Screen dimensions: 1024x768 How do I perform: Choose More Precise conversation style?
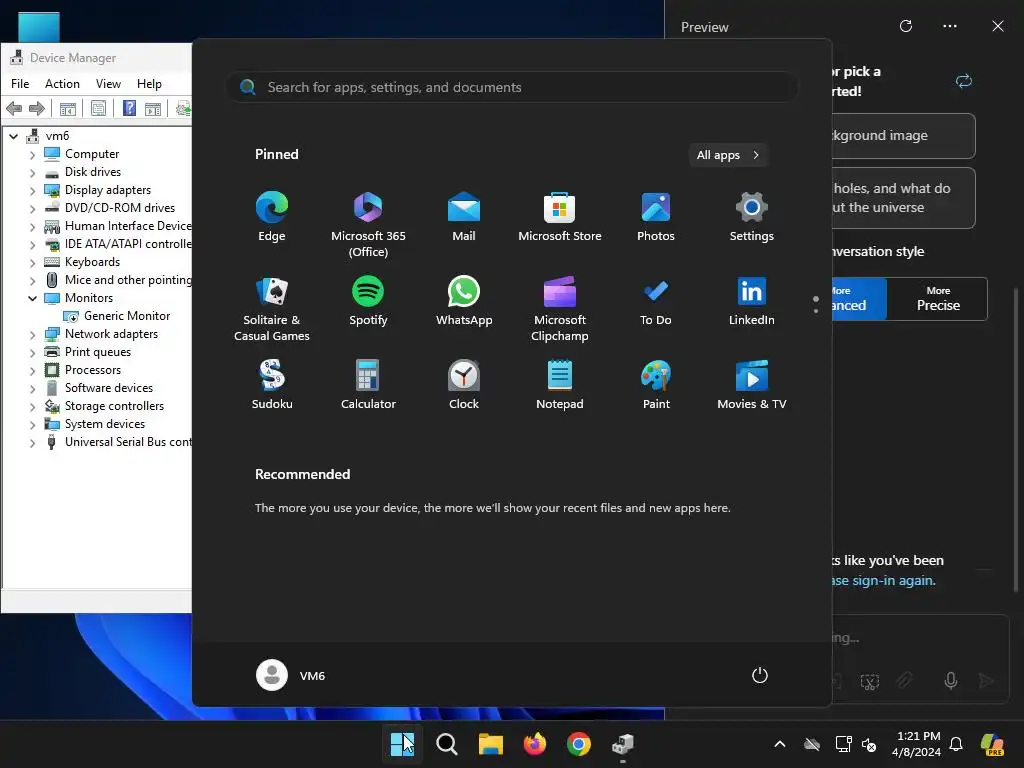tap(937, 299)
